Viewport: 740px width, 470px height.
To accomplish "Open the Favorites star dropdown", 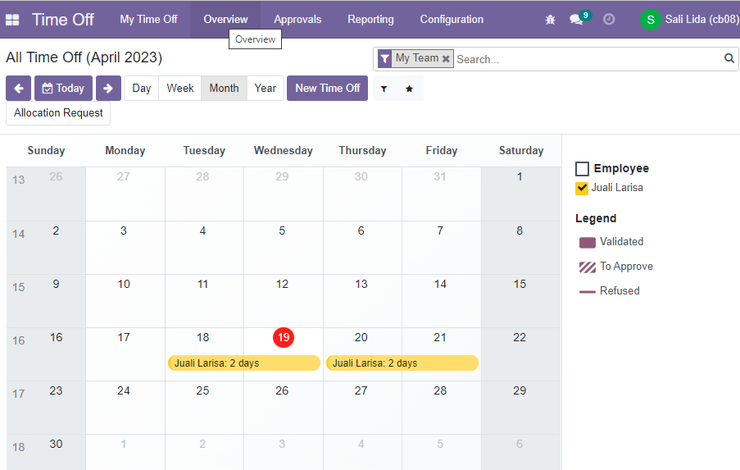I will pyautogui.click(x=409, y=89).
